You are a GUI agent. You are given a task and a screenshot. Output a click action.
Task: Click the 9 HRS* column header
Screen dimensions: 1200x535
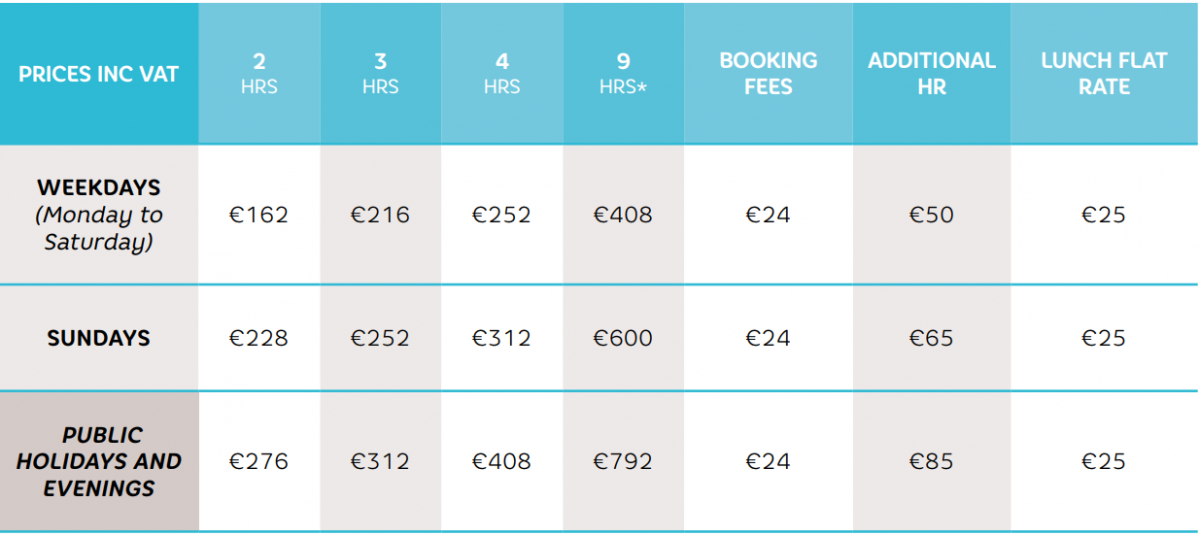[623, 74]
